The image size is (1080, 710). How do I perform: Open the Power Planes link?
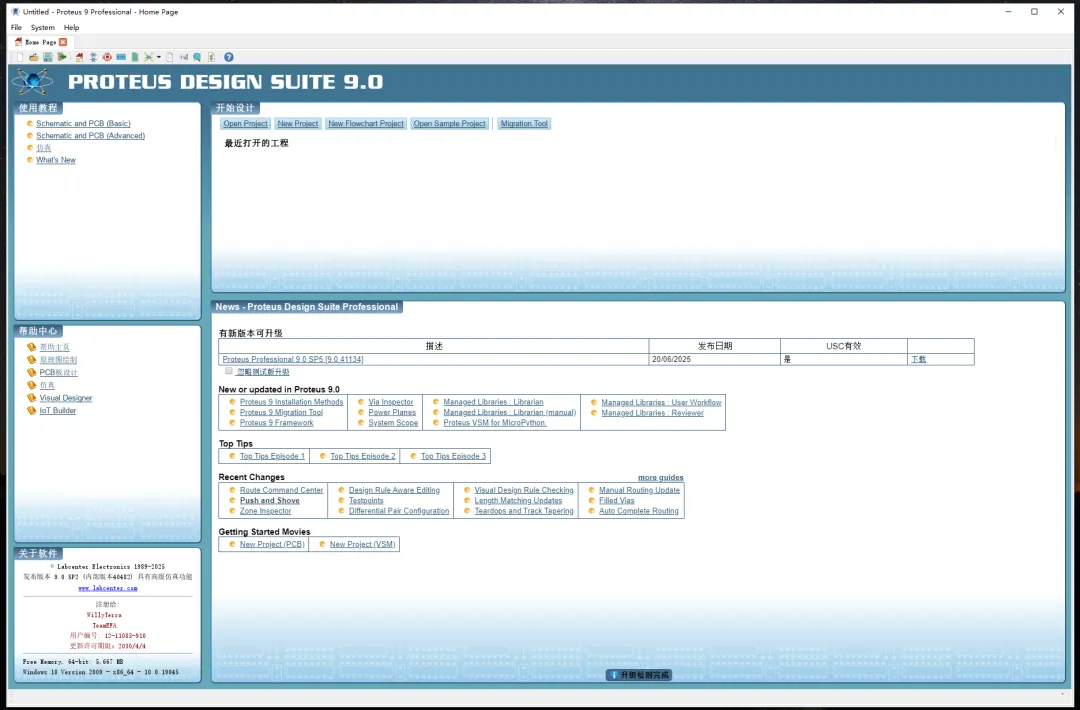(x=392, y=413)
